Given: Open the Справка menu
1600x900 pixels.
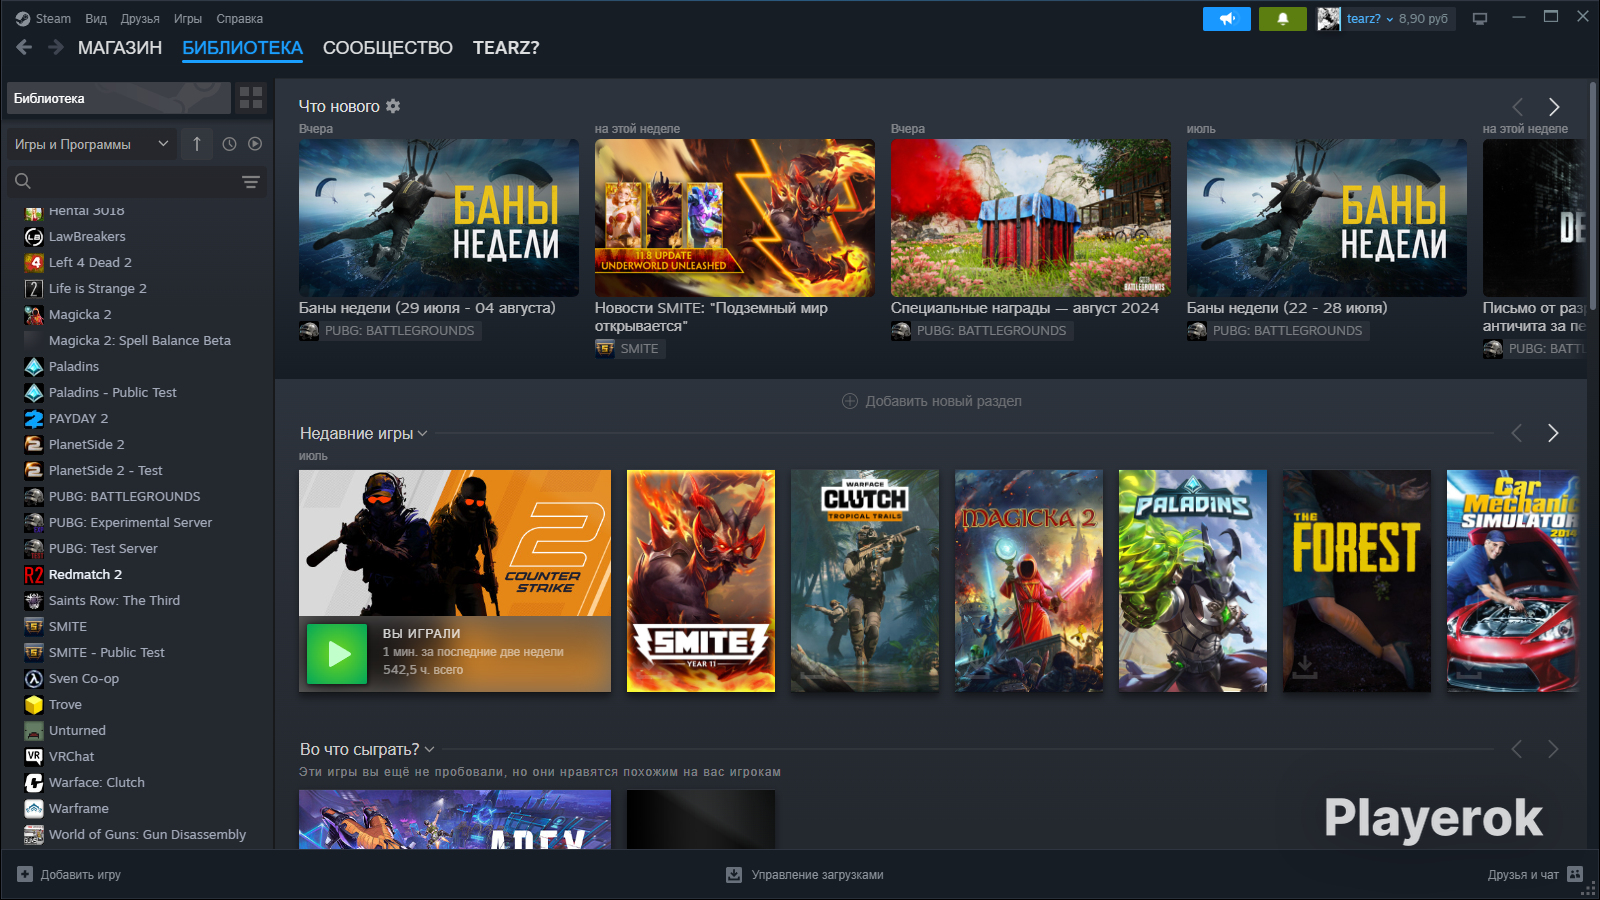Looking at the screenshot, I should pyautogui.click(x=240, y=19).
